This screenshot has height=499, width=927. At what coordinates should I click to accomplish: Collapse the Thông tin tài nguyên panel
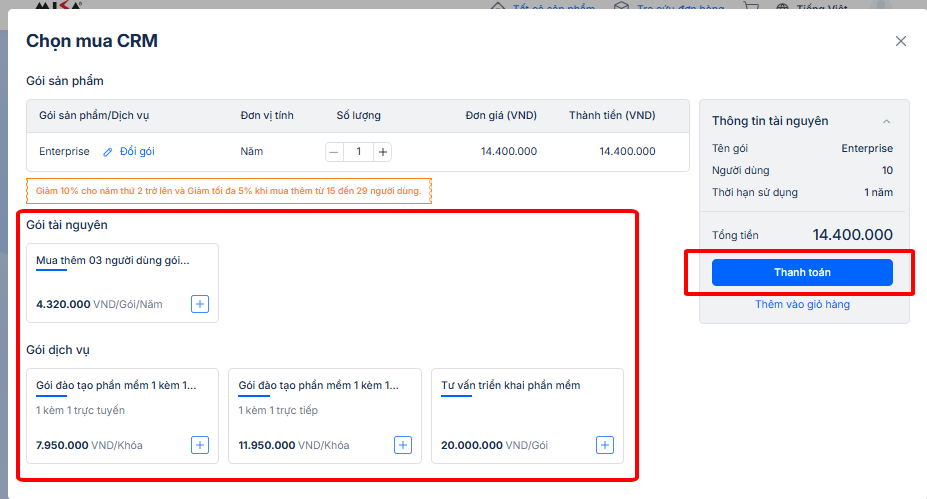pyautogui.click(x=886, y=121)
